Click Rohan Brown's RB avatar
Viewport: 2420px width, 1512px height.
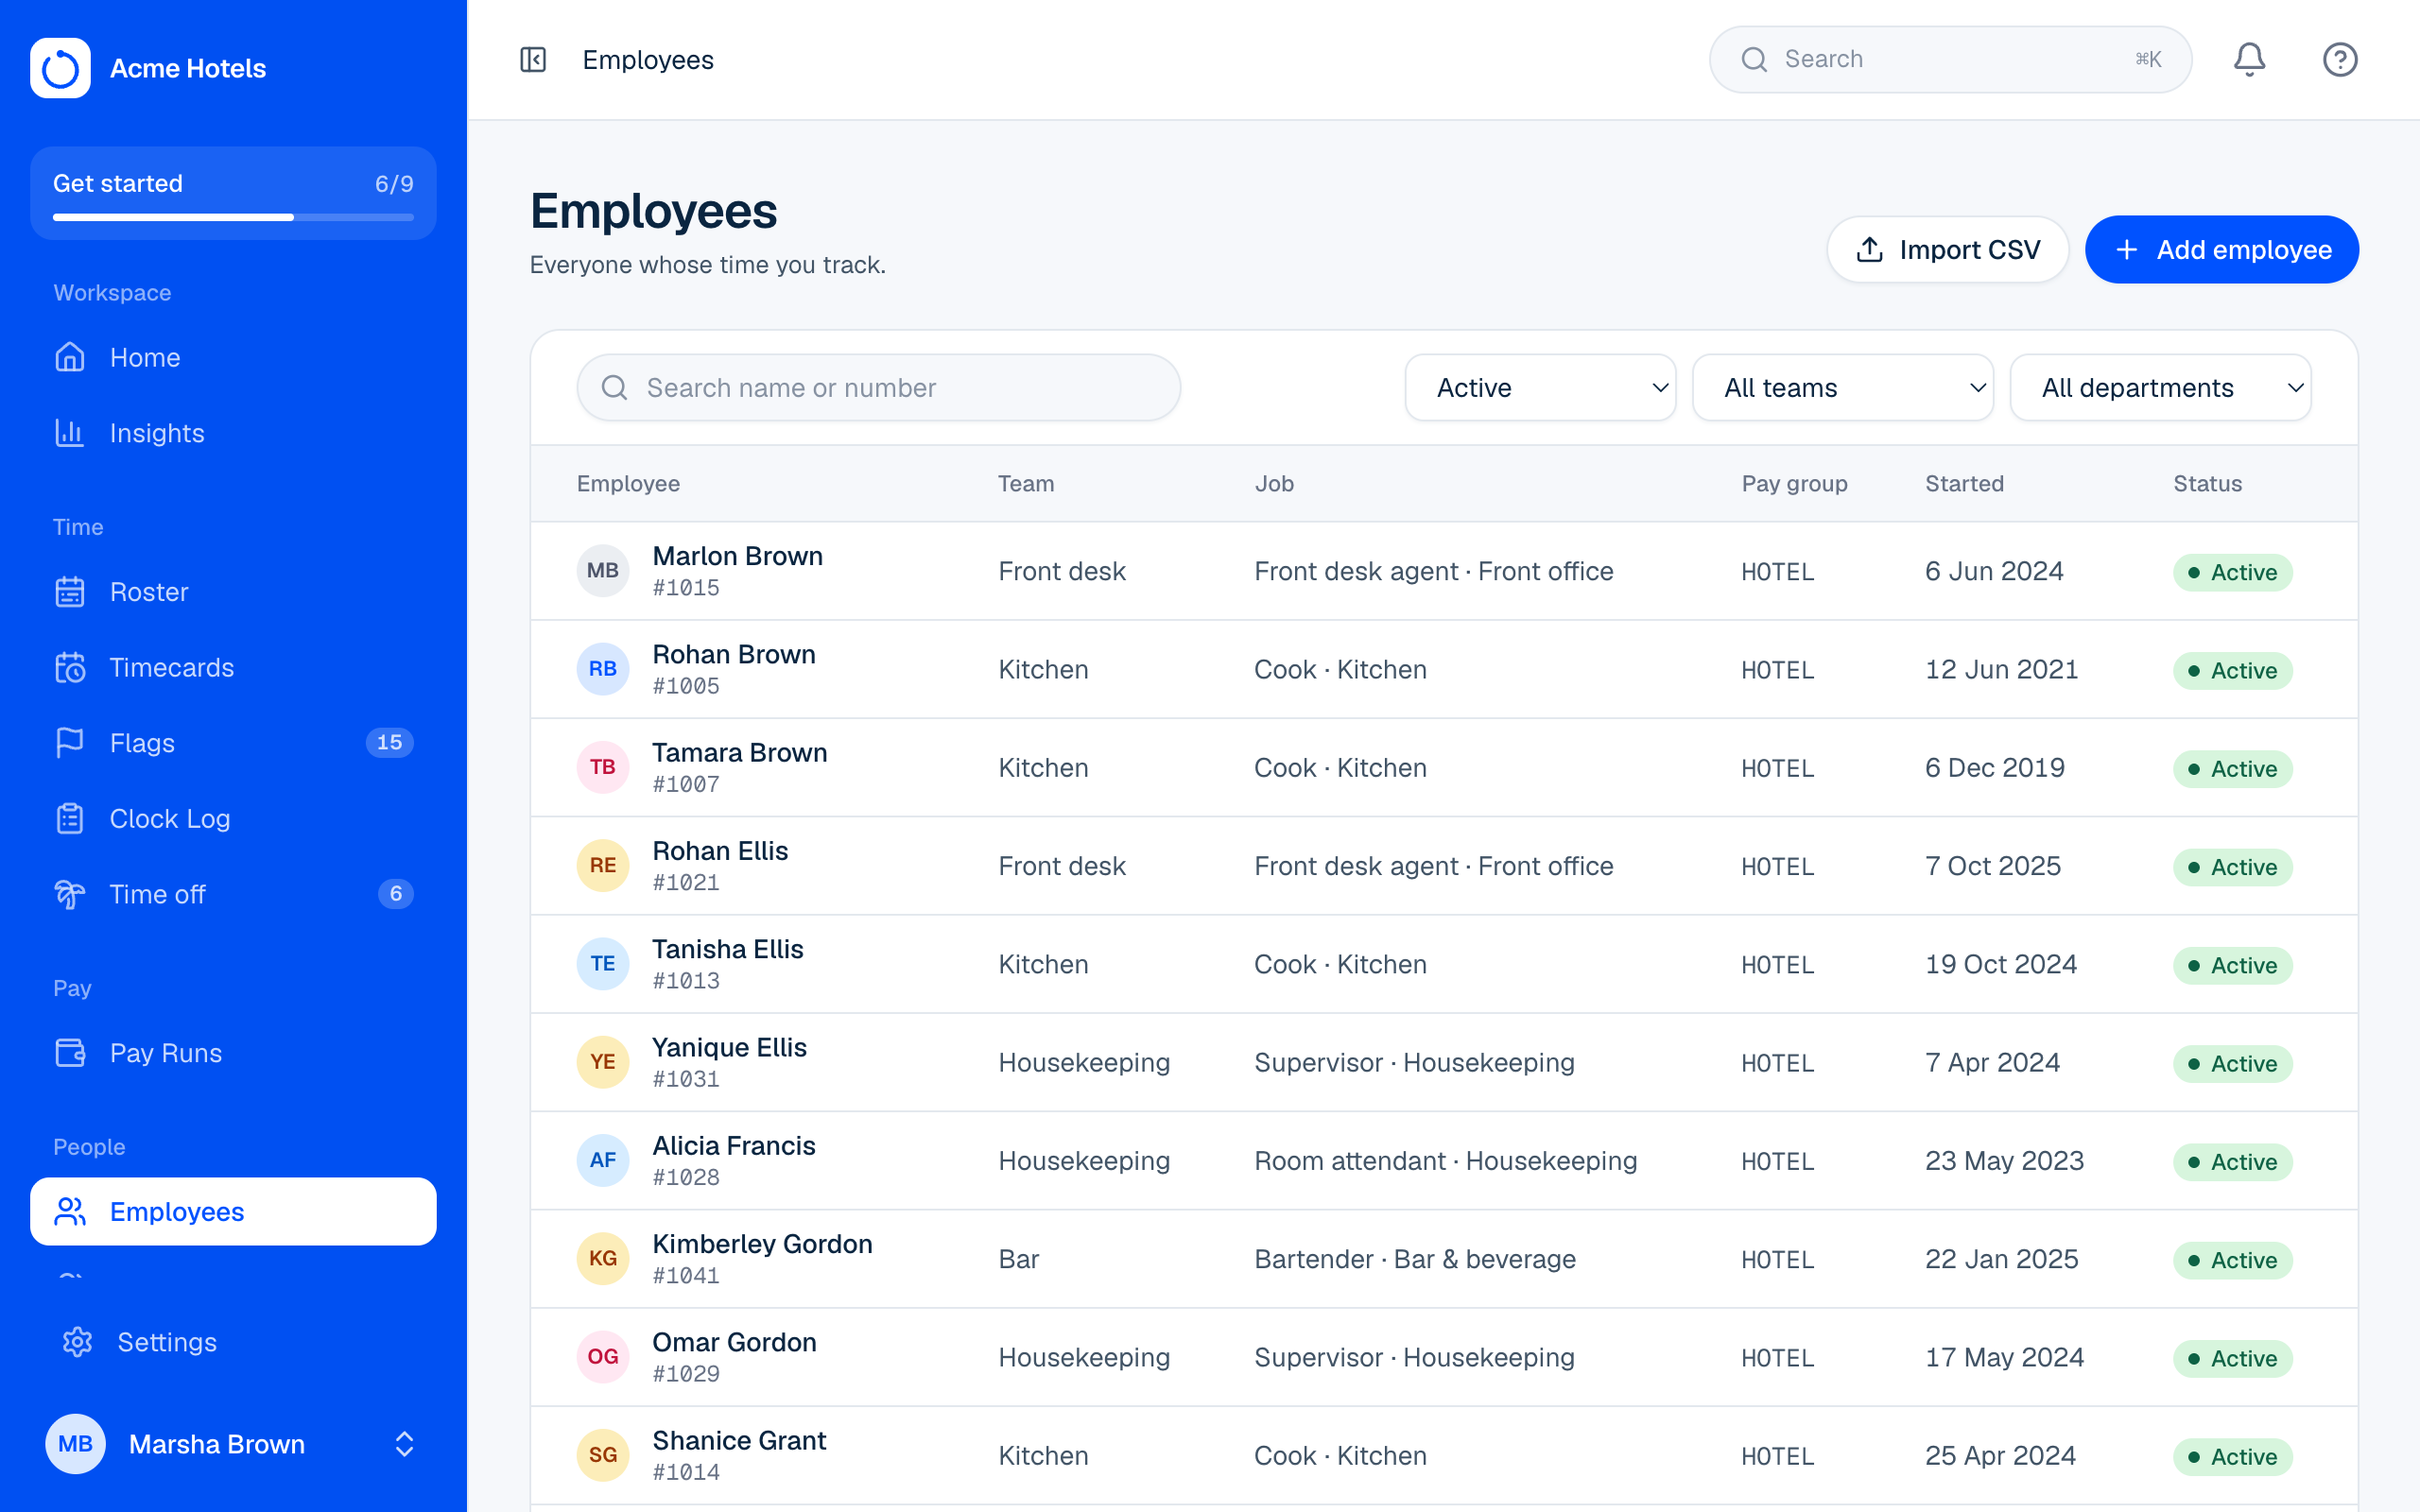(603, 669)
